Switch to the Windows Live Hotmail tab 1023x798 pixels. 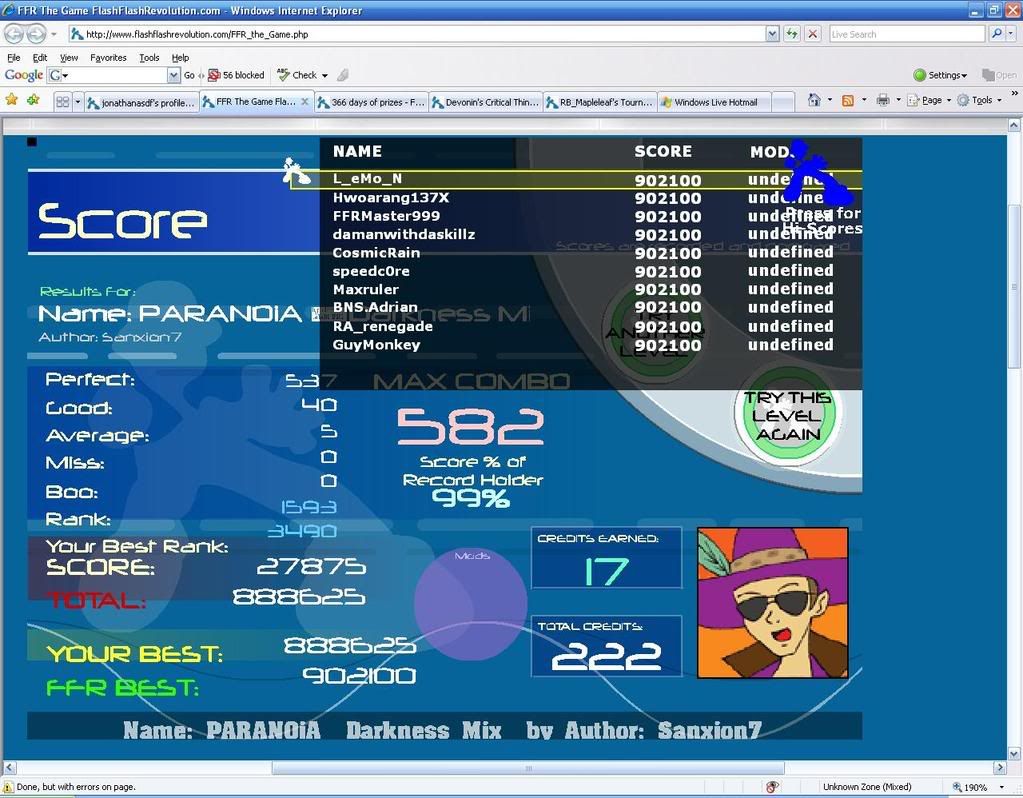tap(715, 102)
